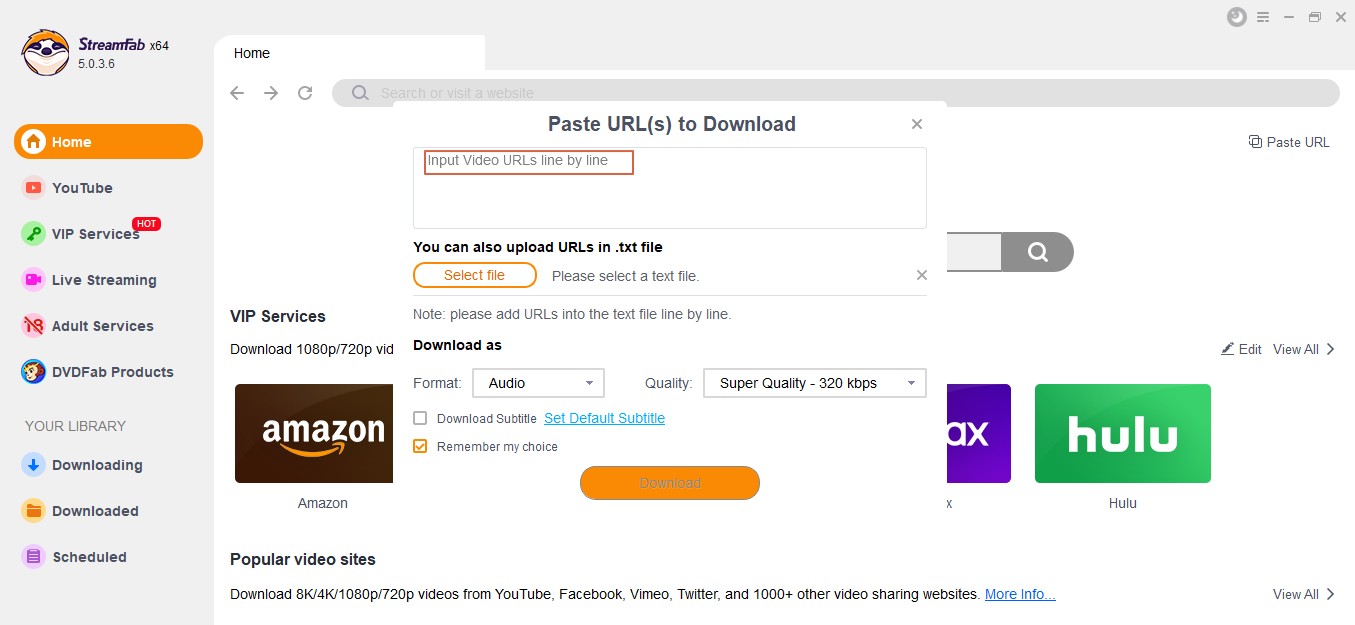Click Paste URL in top right

pyautogui.click(x=1289, y=142)
